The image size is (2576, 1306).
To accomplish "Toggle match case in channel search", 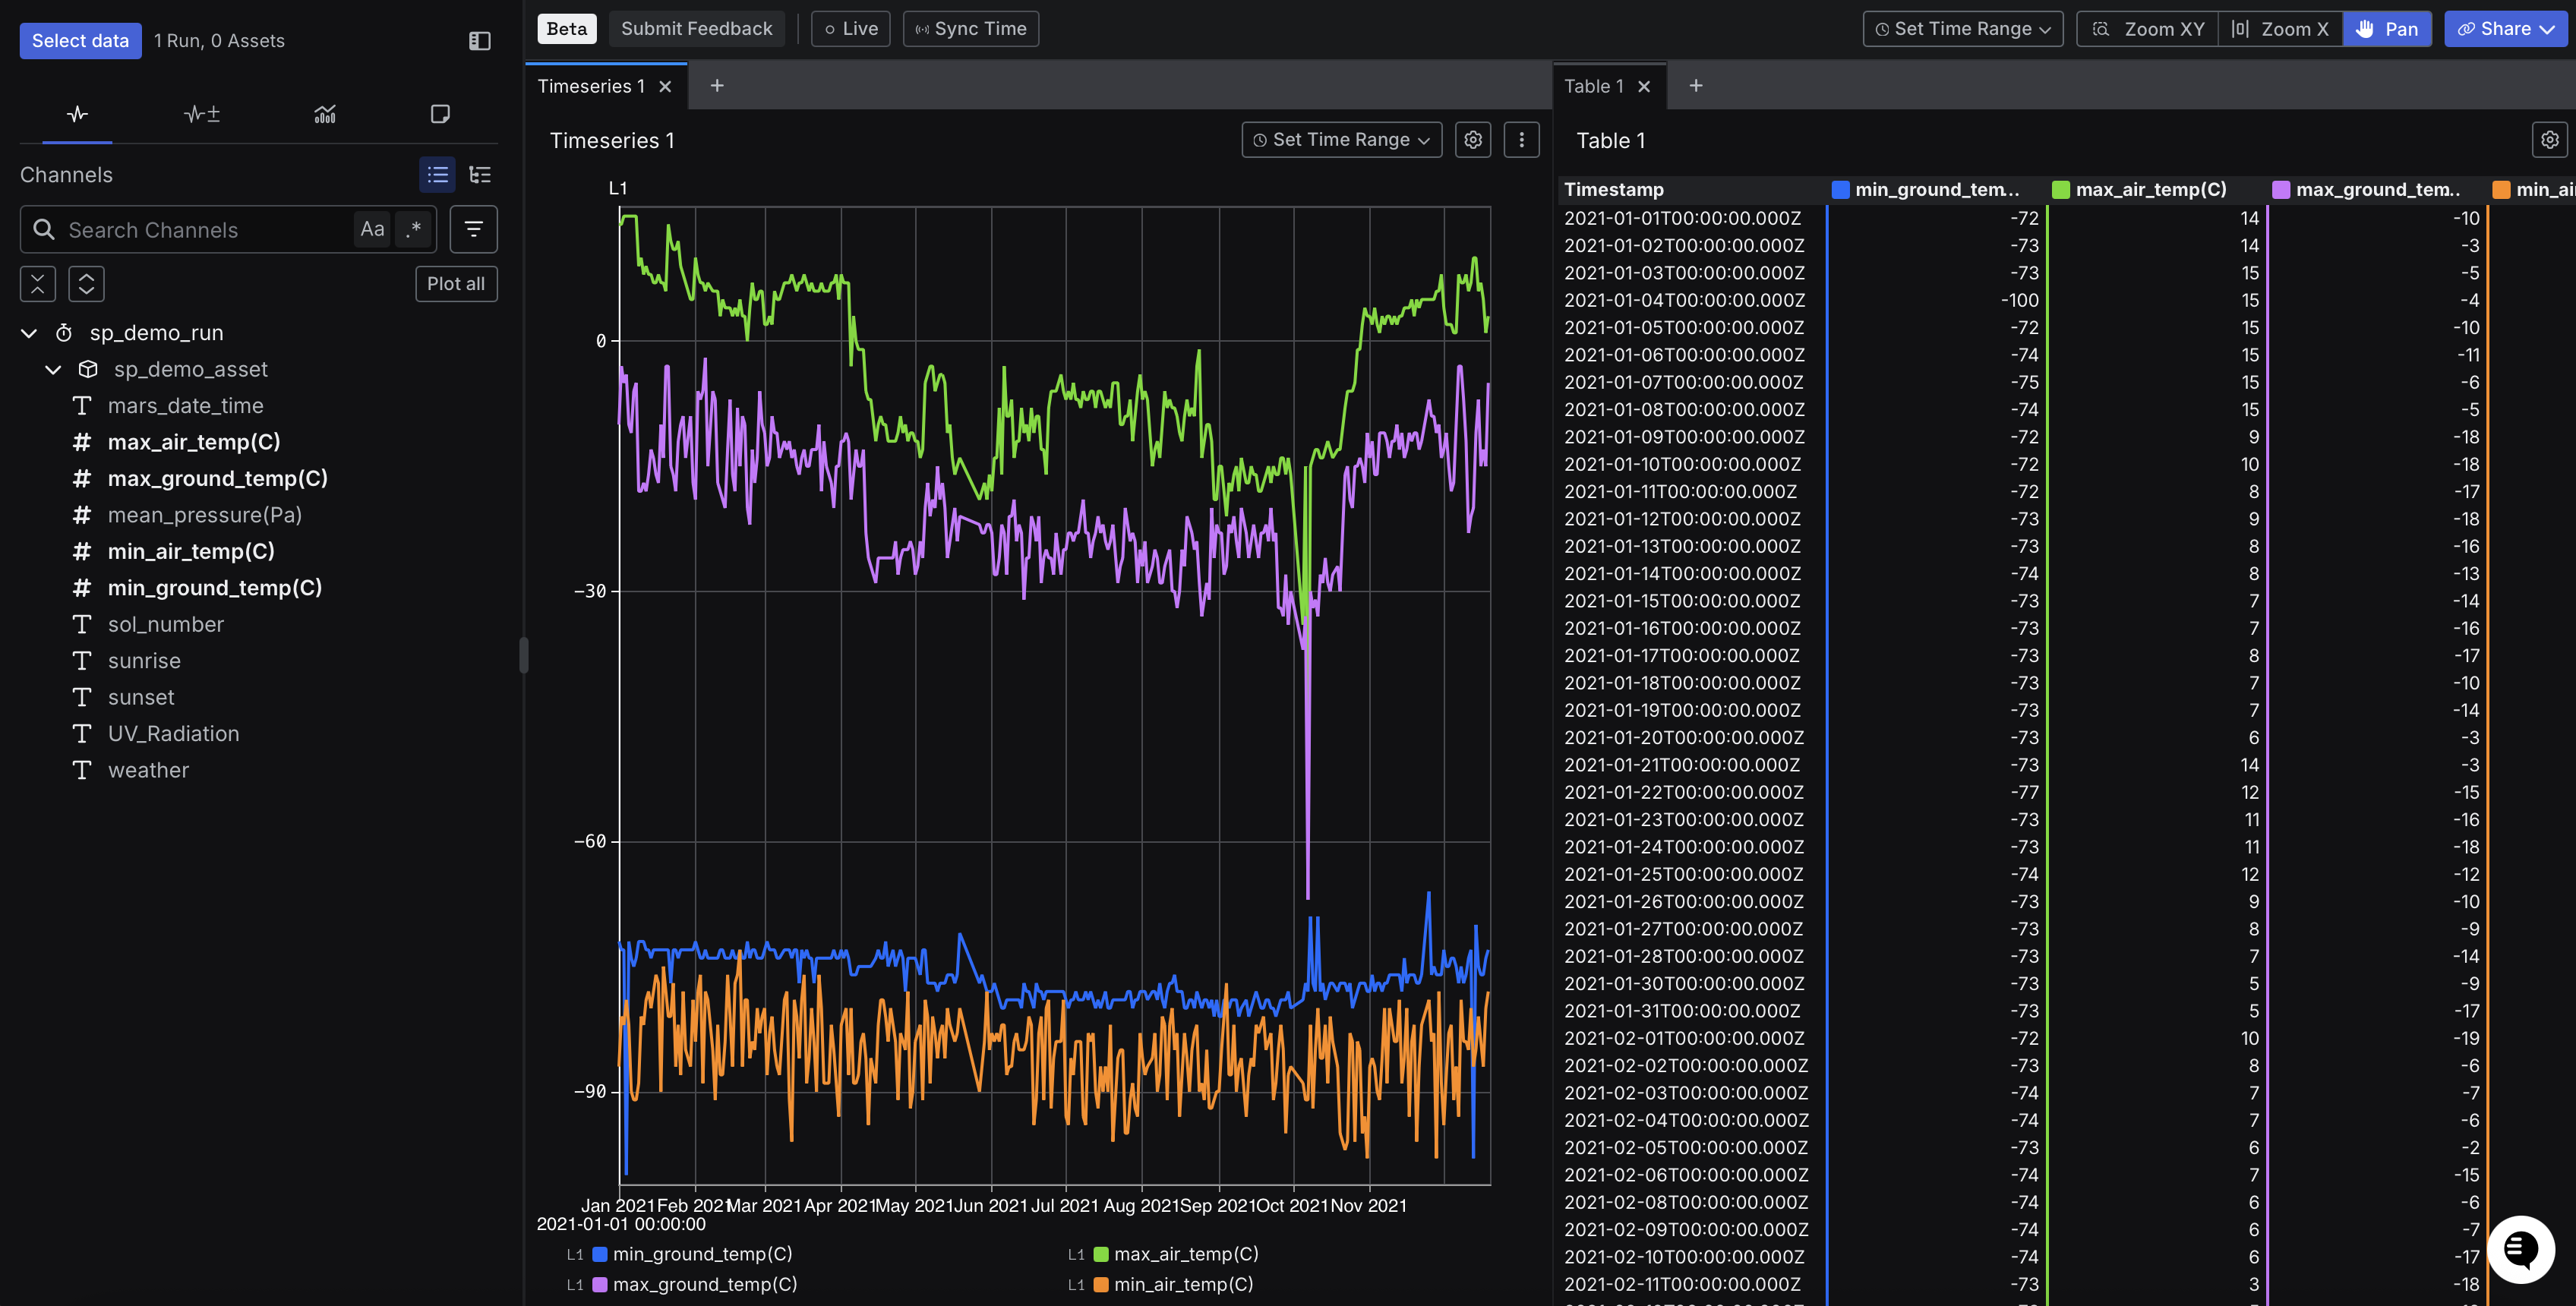I will pyautogui.click(x=372, y=229).
